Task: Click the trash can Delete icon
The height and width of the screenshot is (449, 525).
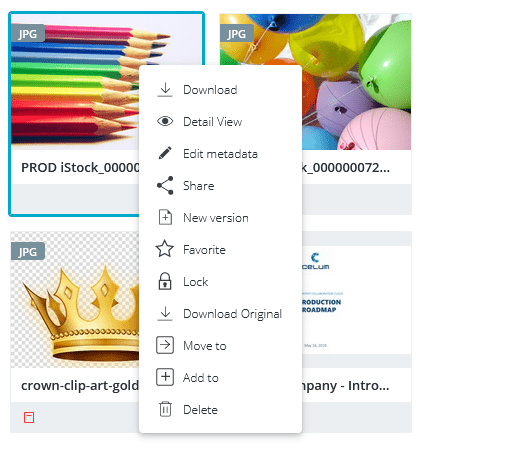Action: coord(165,409)
